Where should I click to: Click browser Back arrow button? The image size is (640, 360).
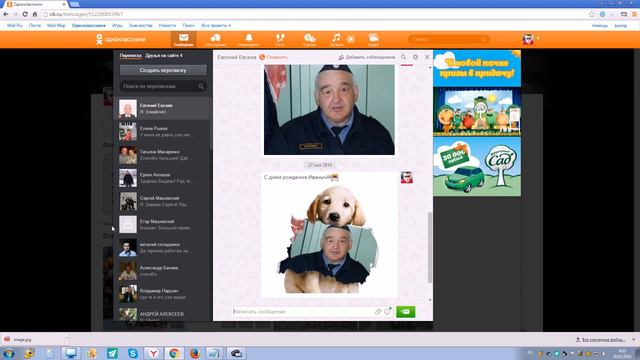(x=6, y=14)
